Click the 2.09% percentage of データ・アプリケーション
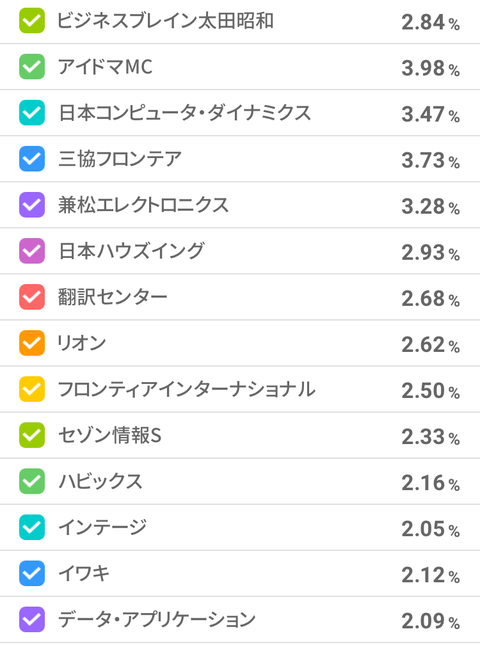The image size is (480, 645). 430,621
